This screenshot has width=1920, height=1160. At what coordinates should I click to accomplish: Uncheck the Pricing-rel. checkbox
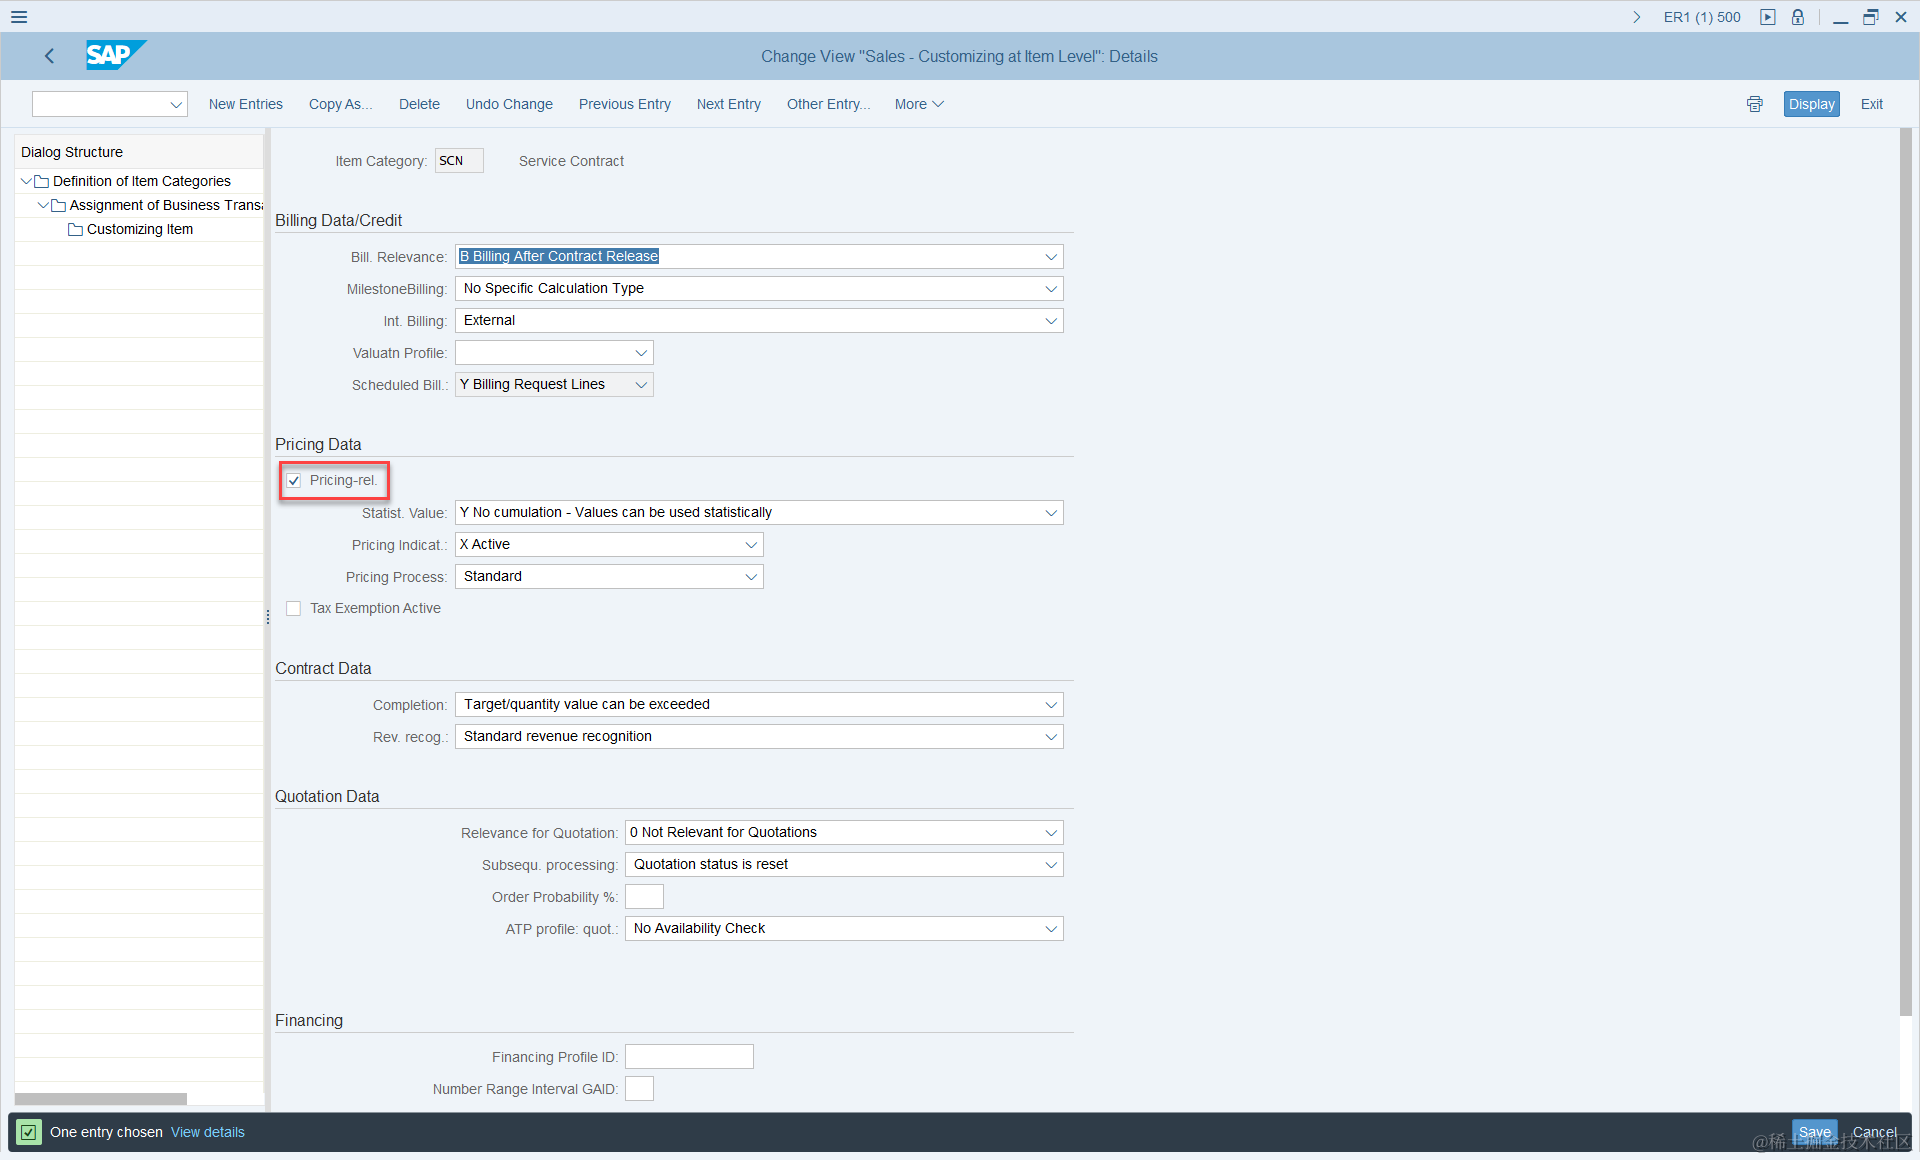tap(294, 481)
